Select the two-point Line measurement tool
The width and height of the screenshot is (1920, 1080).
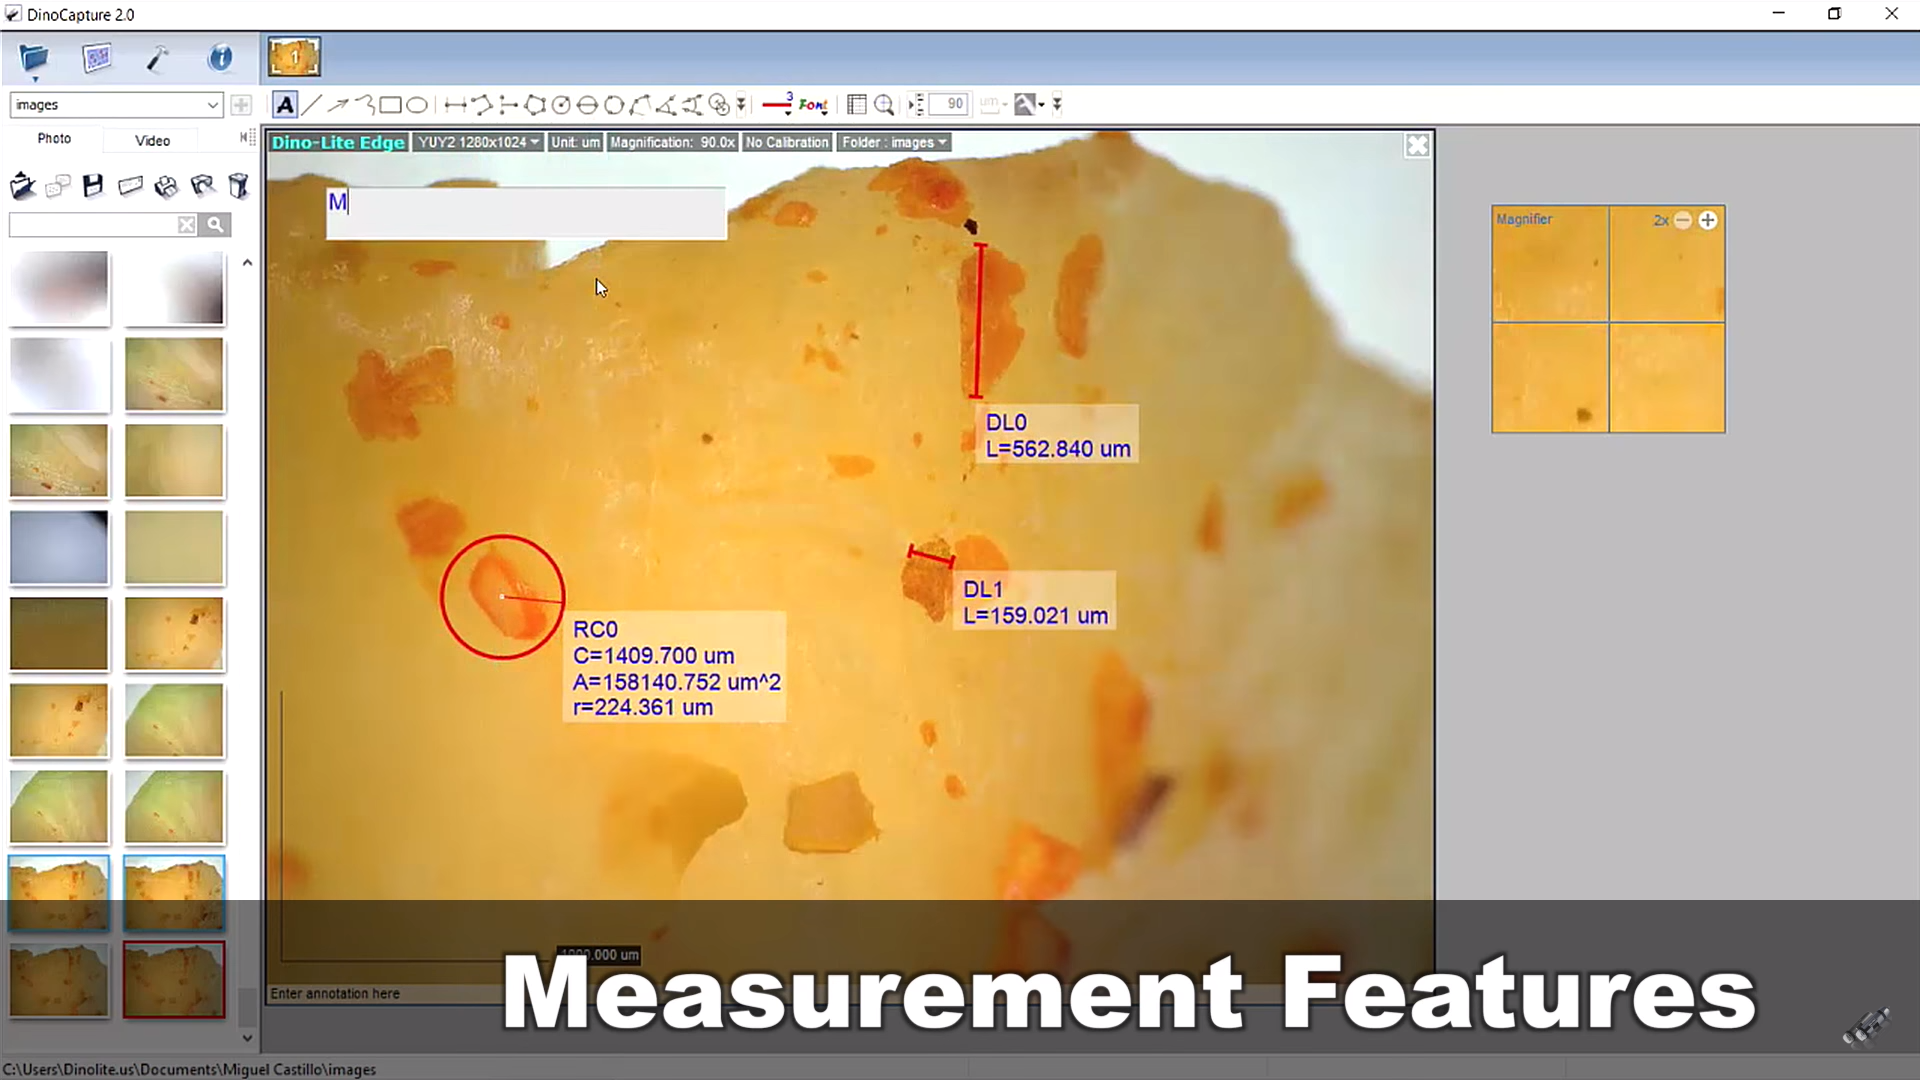455,104
